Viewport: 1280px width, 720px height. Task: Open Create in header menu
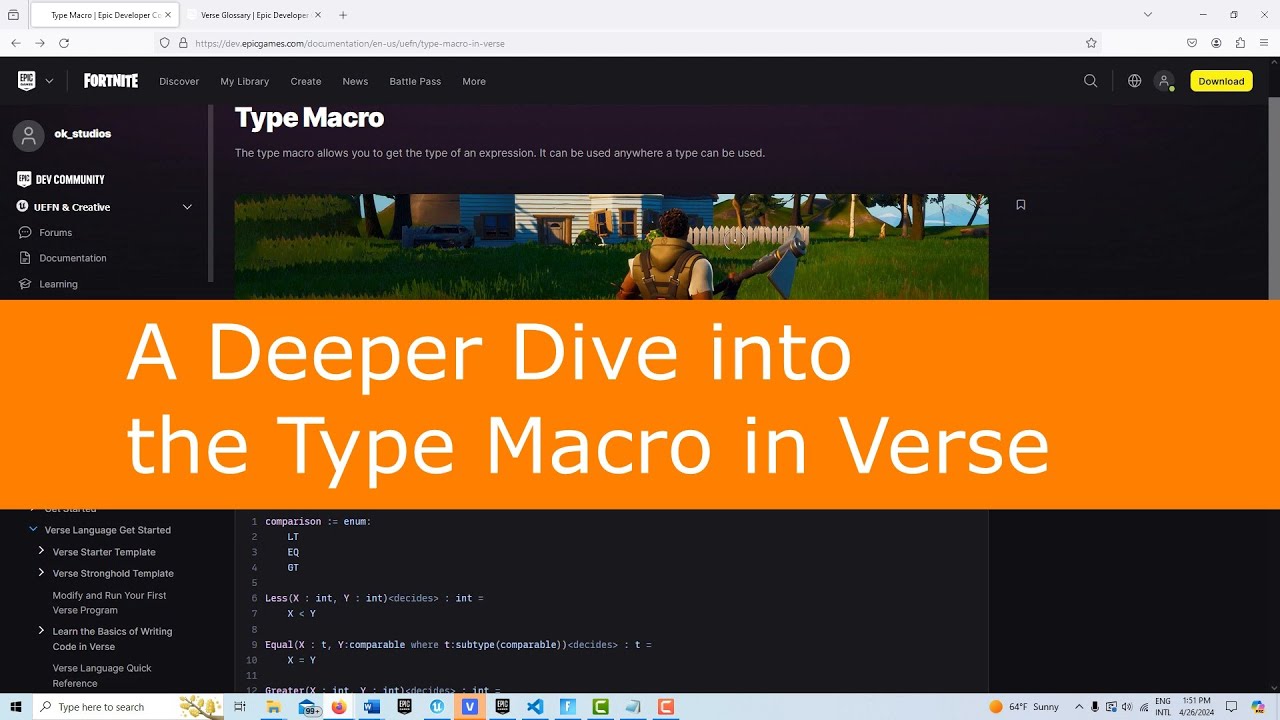coord(306,81)
